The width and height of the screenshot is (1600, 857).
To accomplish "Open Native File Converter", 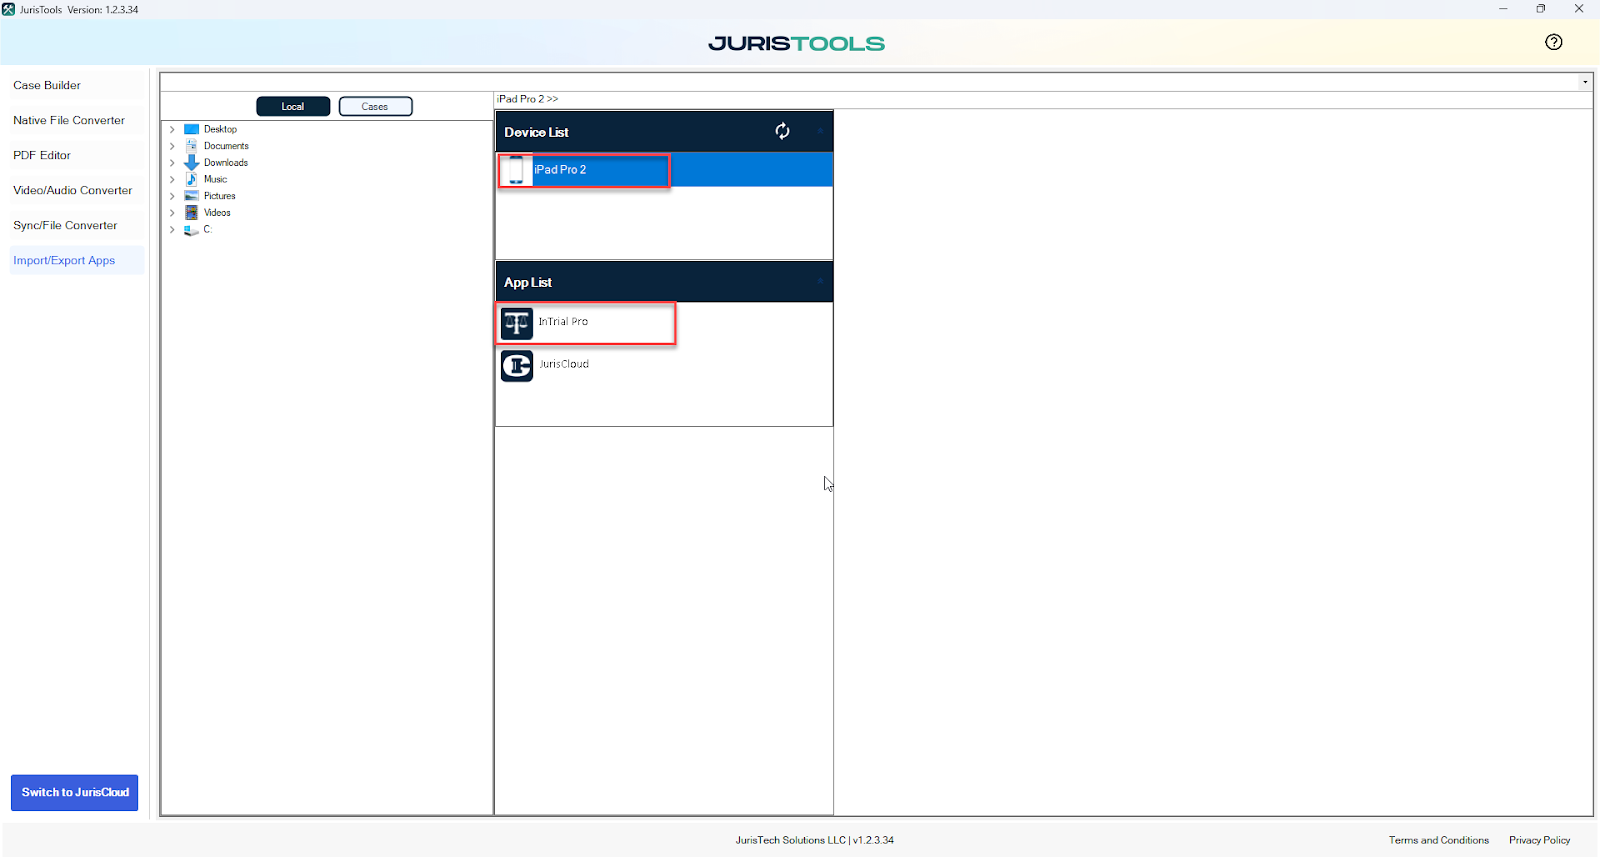I will (x=69, y=120).
